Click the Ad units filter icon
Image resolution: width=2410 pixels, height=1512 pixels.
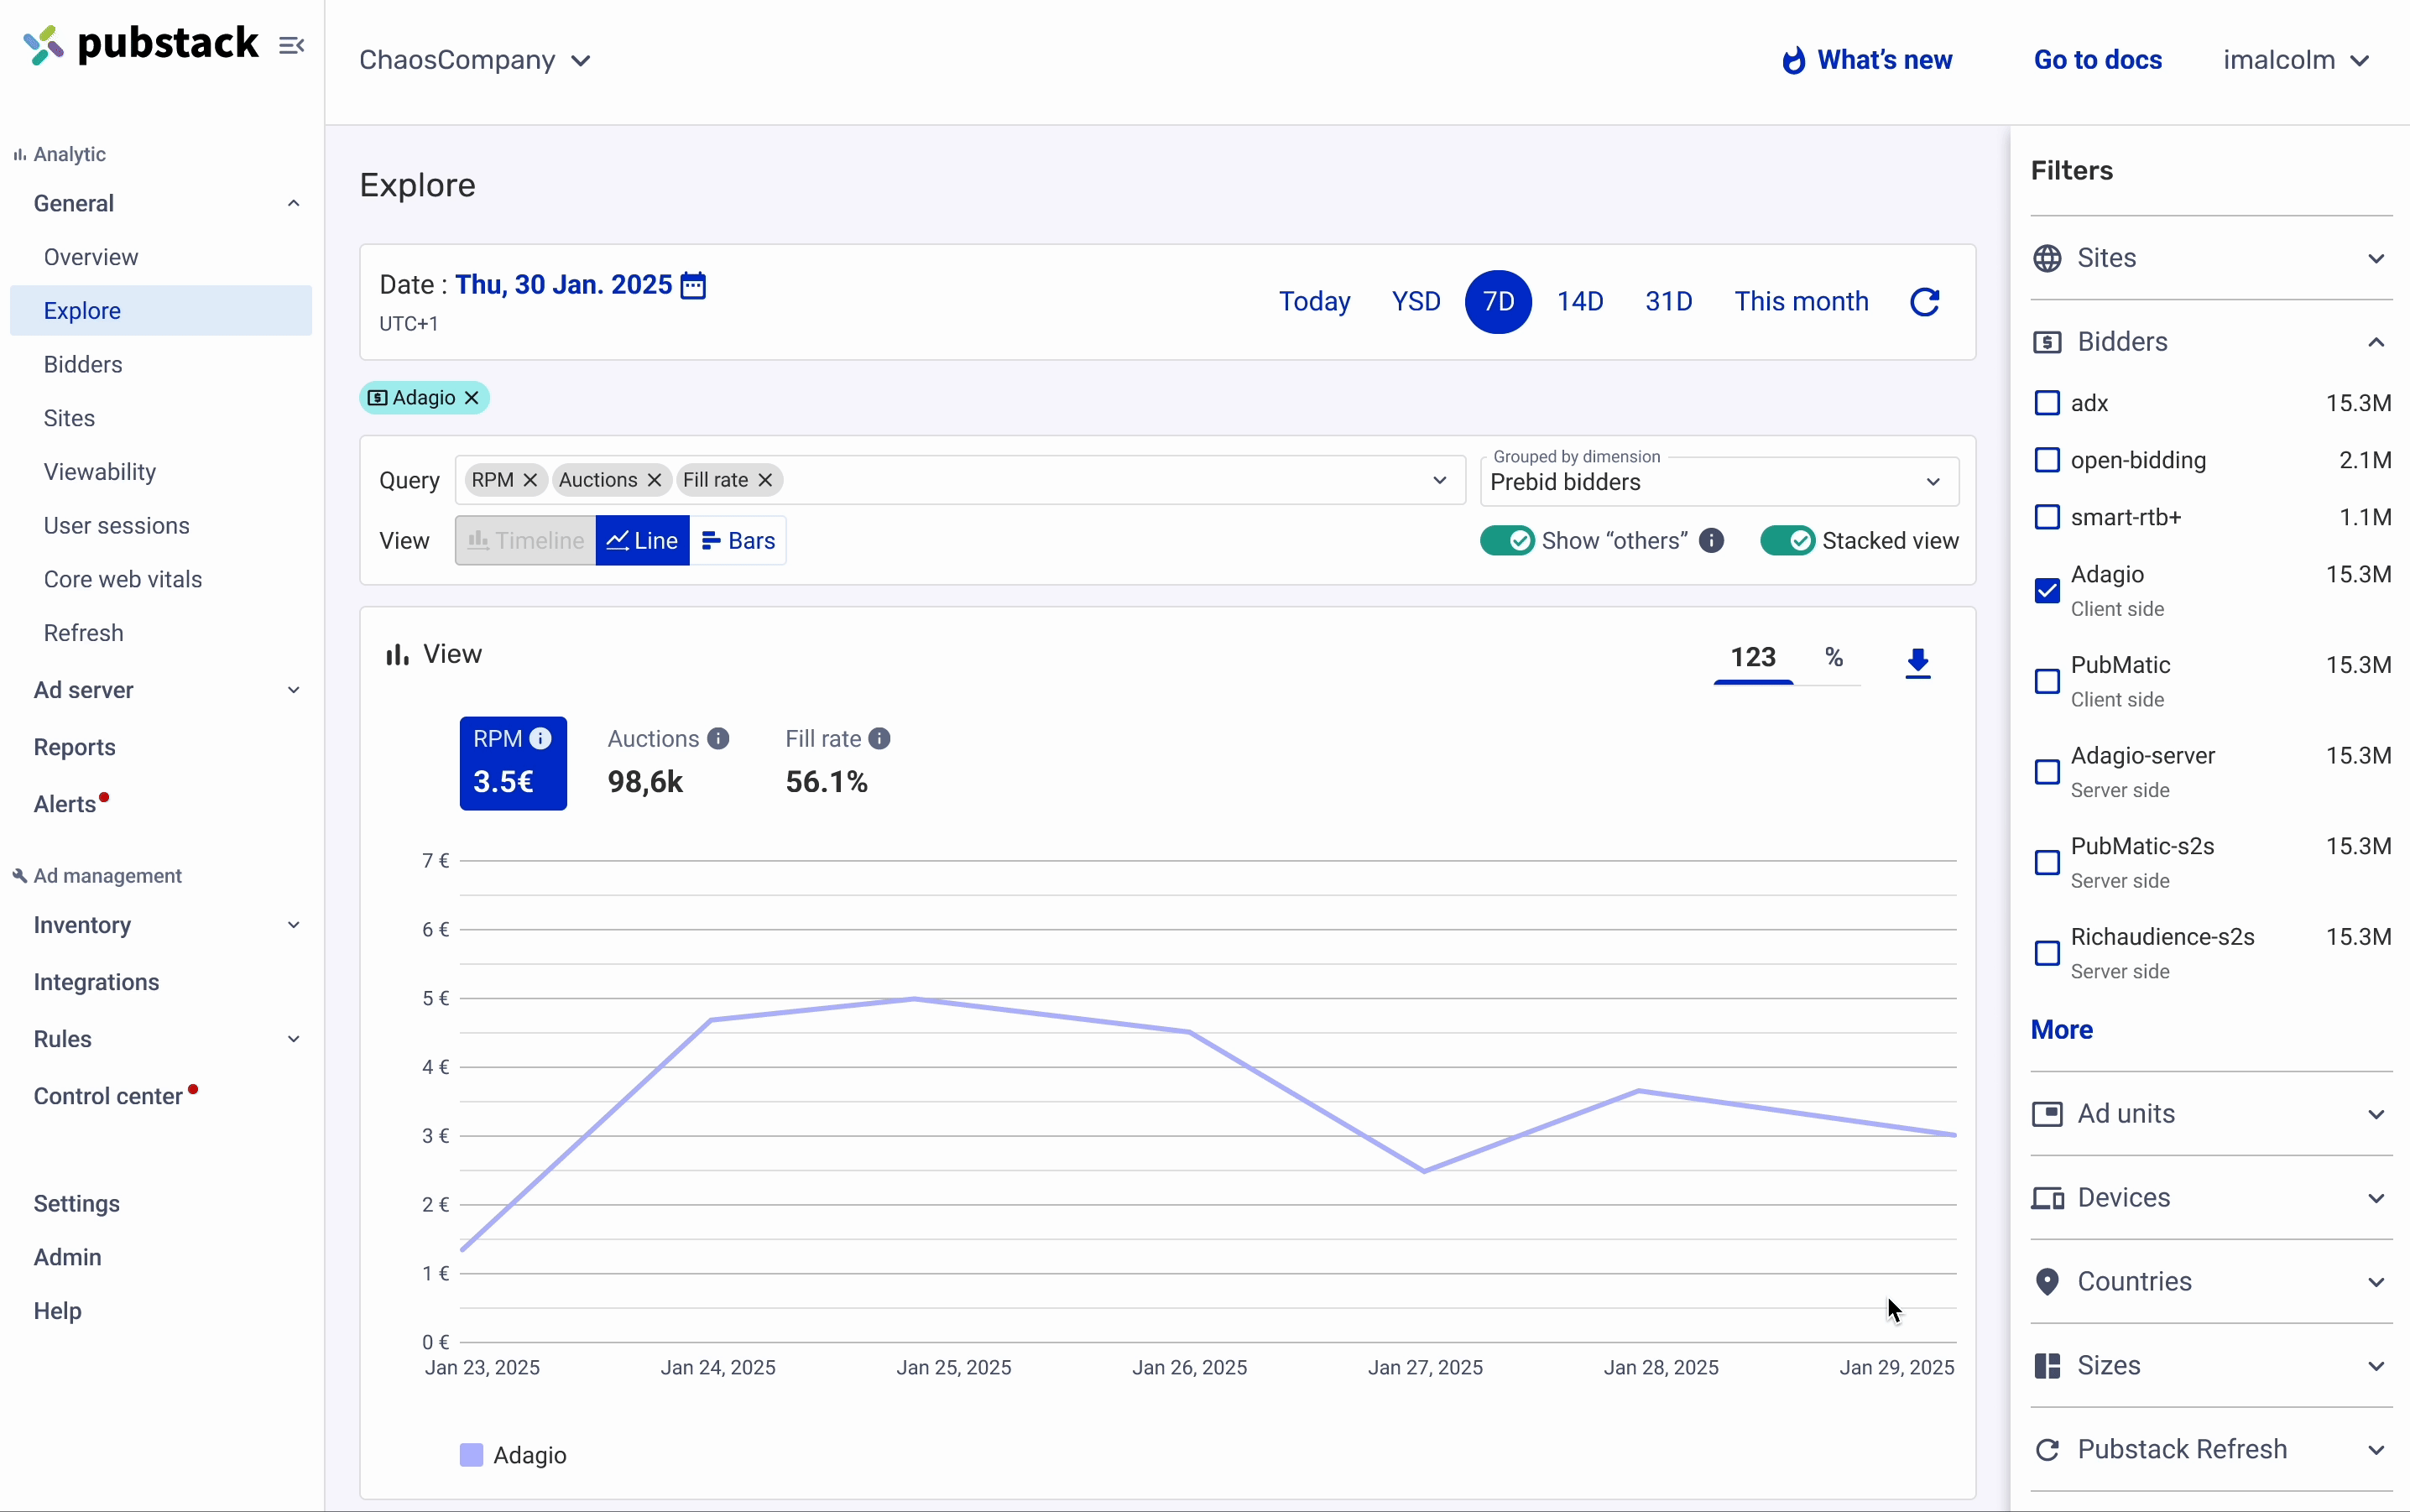point(2048,1115)
